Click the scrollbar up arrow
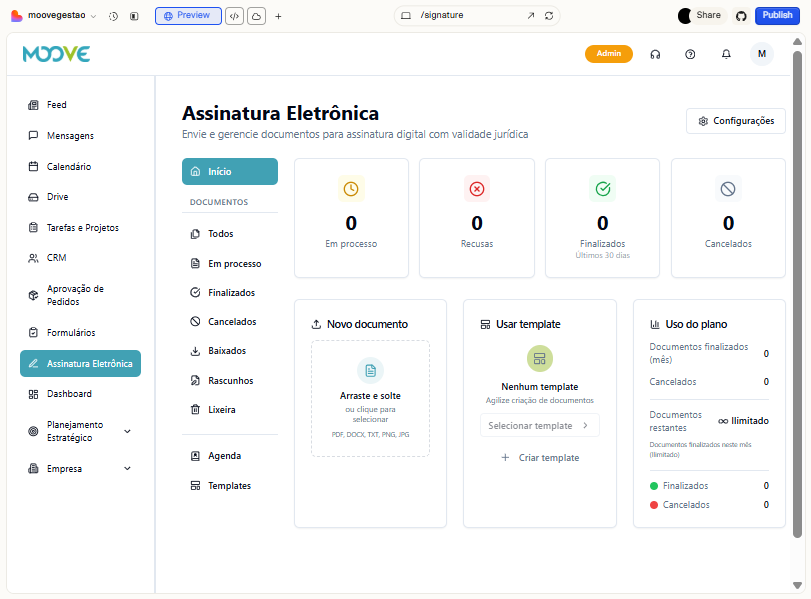This screenshot has width=811, height=599. point(797,41)
